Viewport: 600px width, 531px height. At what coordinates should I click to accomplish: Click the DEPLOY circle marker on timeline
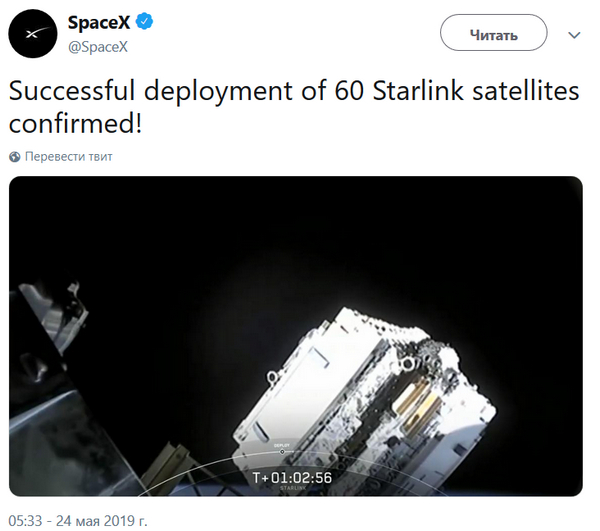281,452
